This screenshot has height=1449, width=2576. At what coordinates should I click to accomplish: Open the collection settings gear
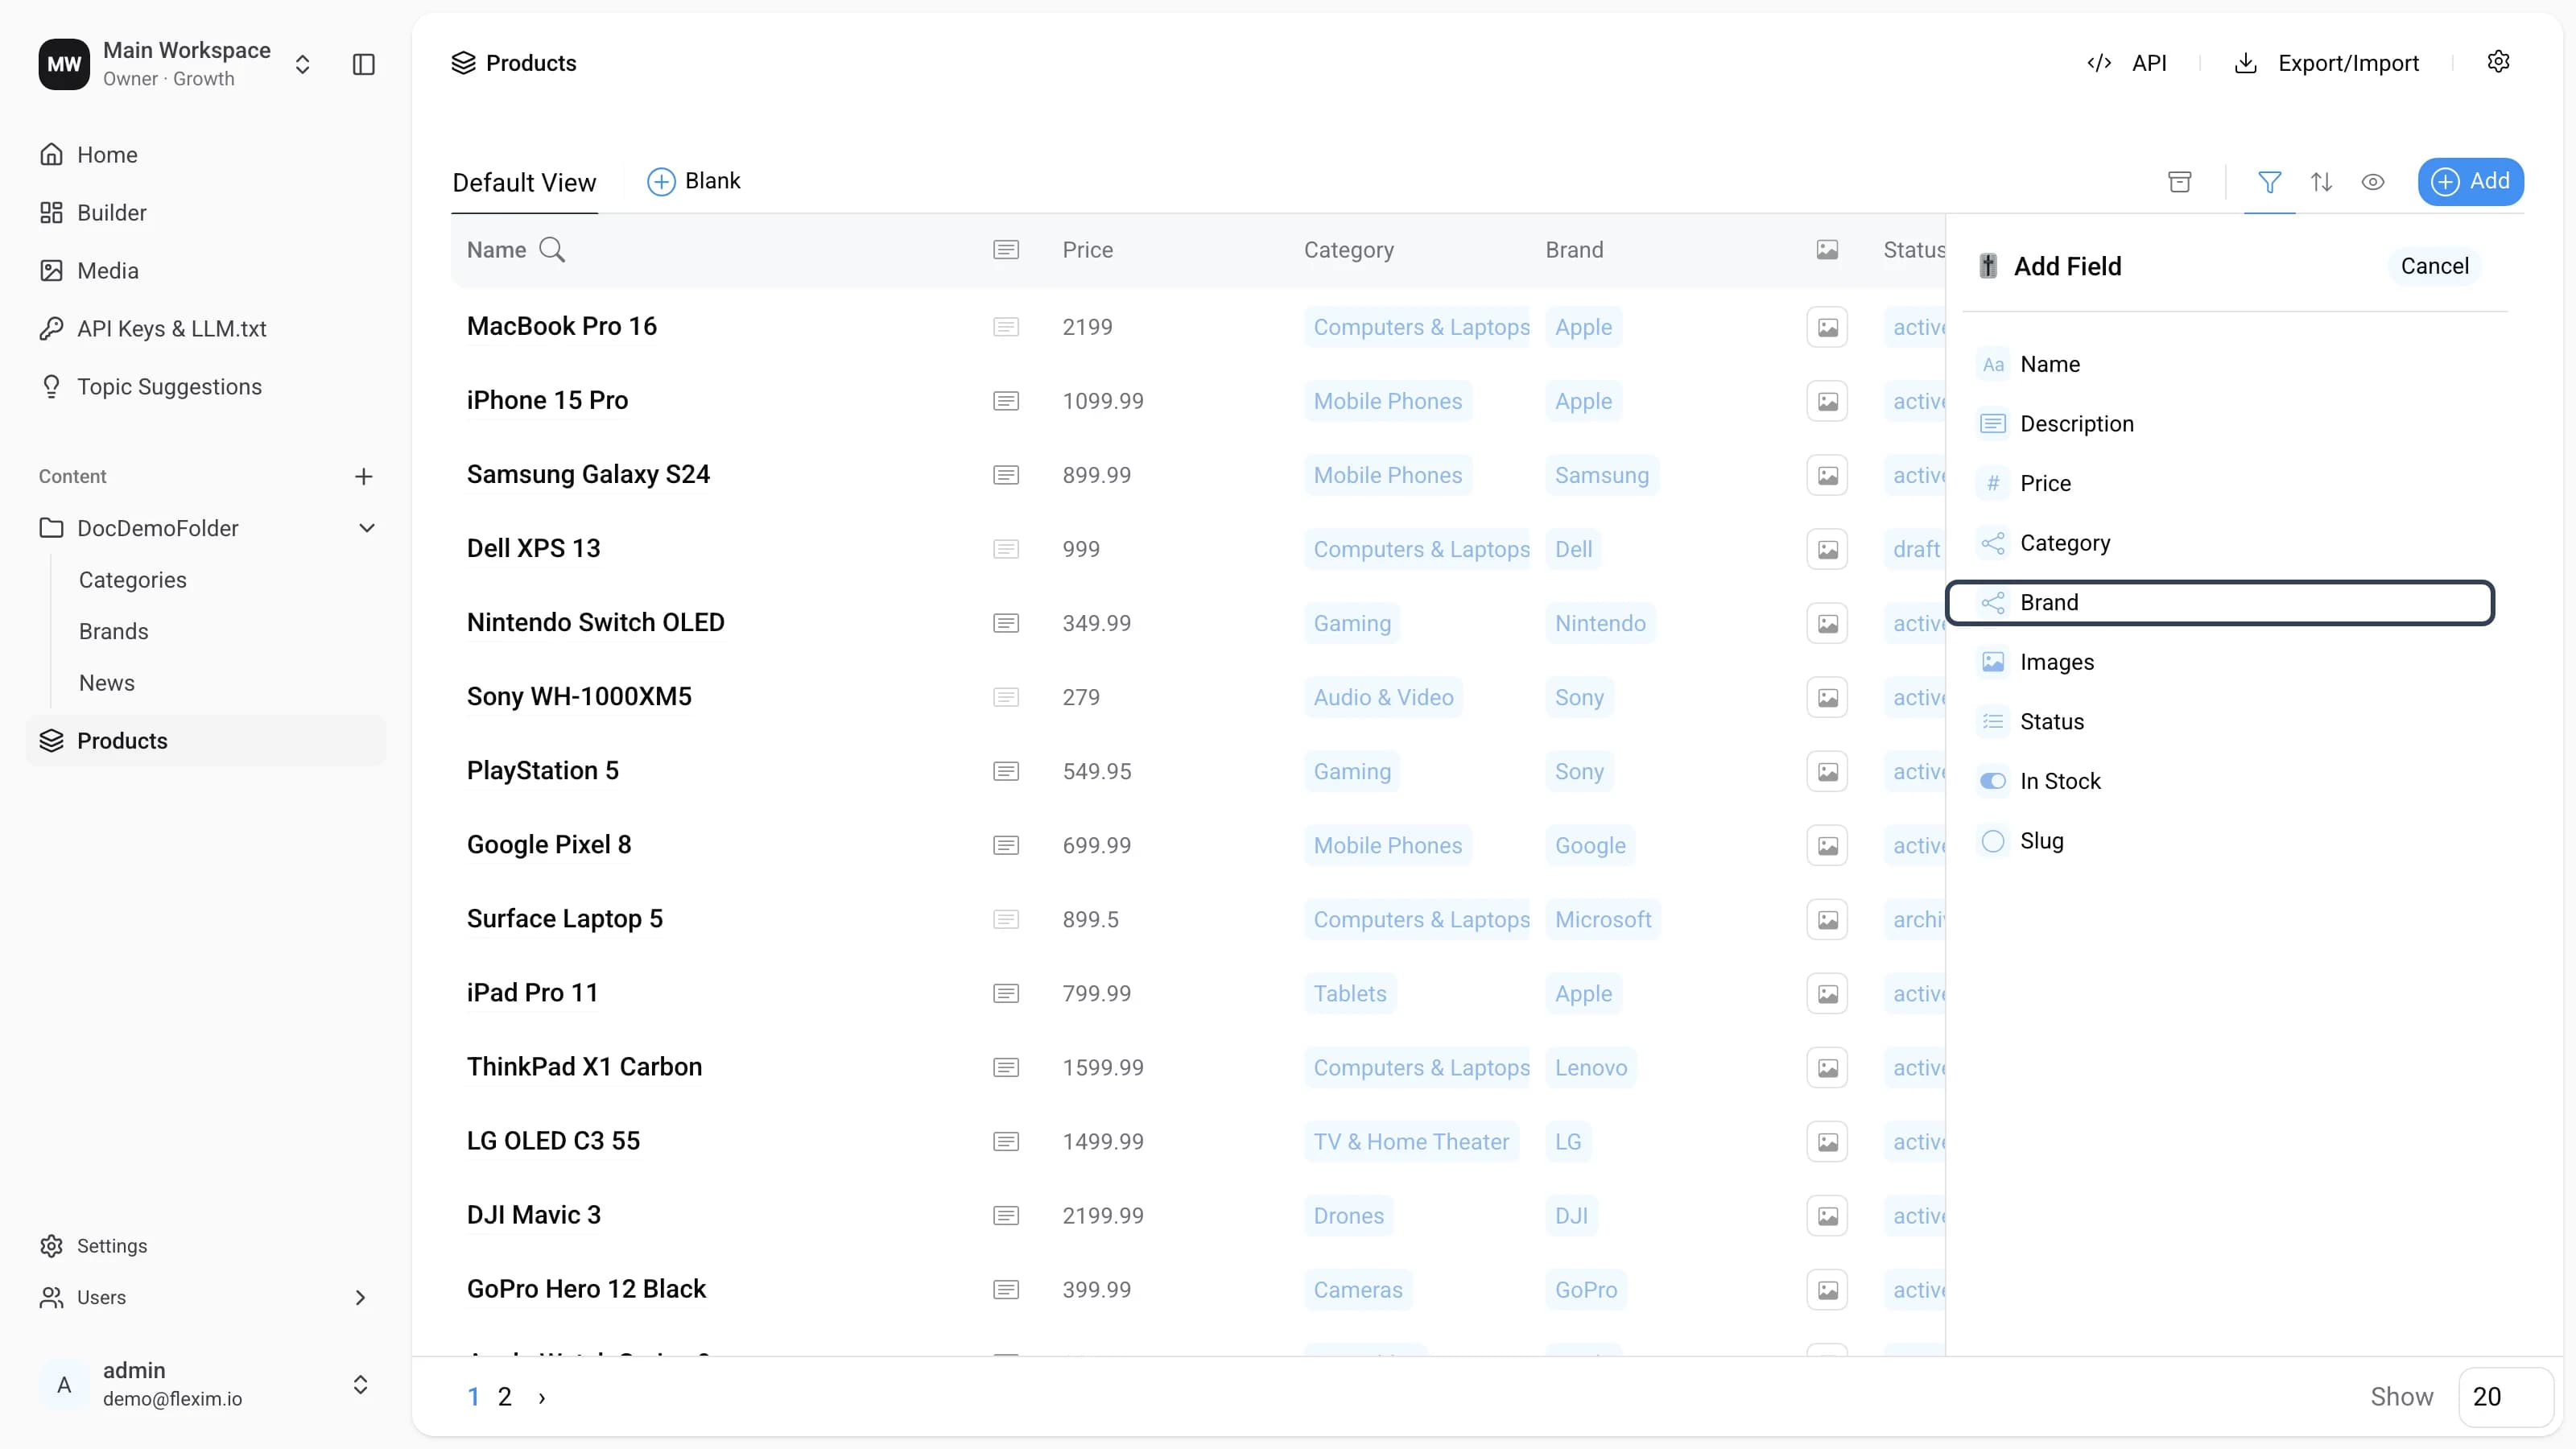(2498, 62)
